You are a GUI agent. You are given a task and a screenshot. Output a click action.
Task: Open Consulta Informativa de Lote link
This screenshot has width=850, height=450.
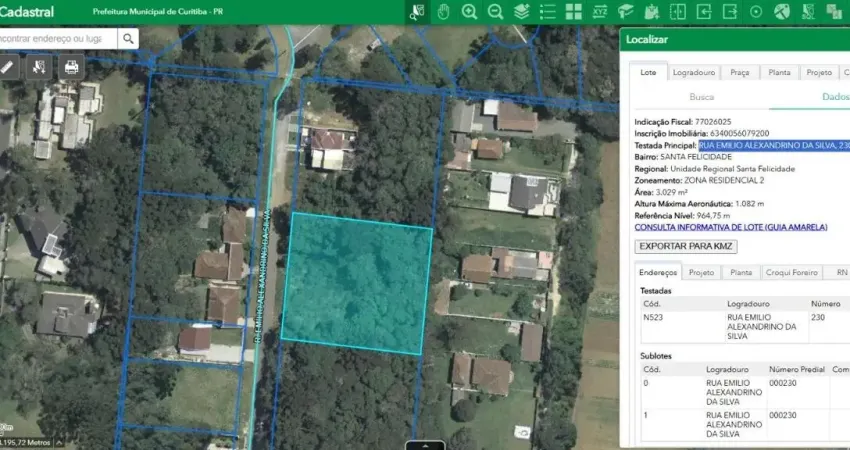click(x=731, y=227)
